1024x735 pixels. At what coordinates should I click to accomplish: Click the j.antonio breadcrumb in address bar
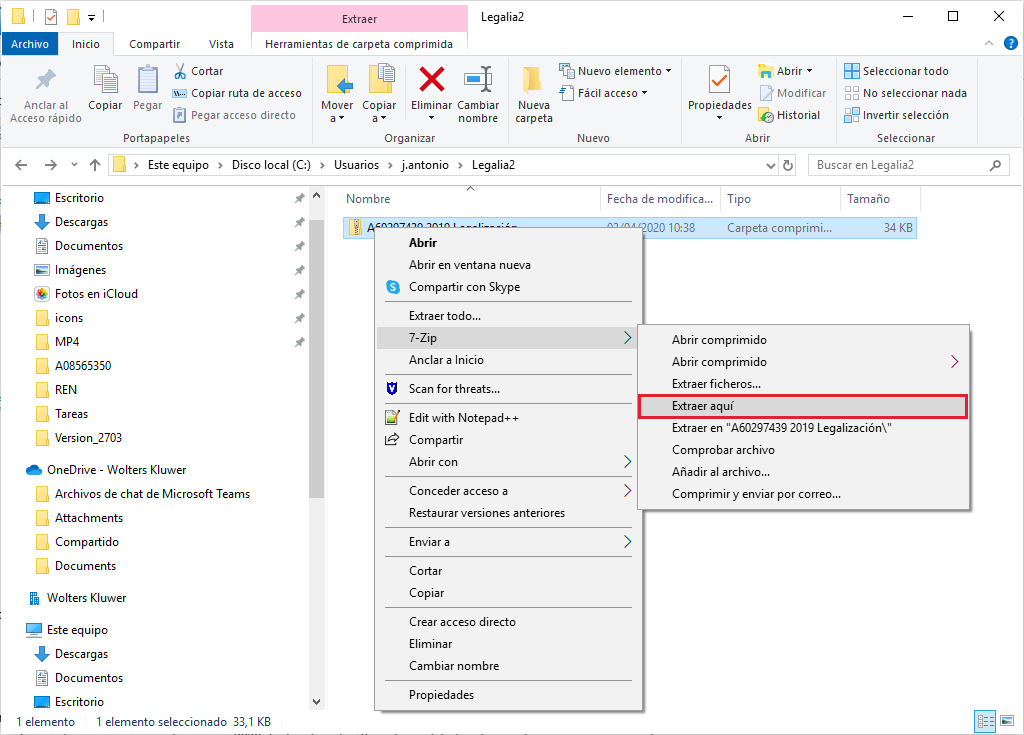click(424, 165)
